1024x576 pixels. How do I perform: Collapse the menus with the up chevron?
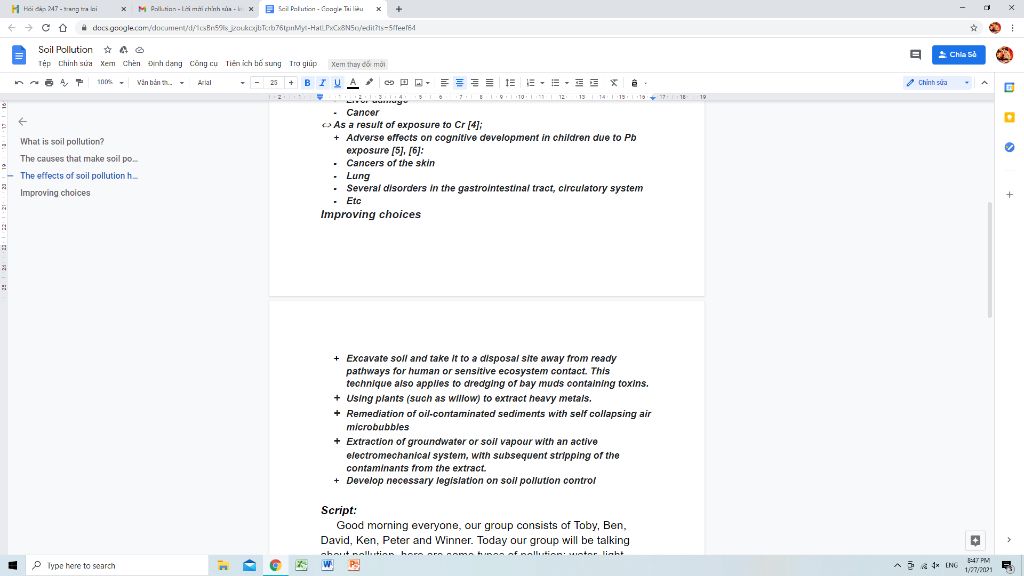(985, 83)
